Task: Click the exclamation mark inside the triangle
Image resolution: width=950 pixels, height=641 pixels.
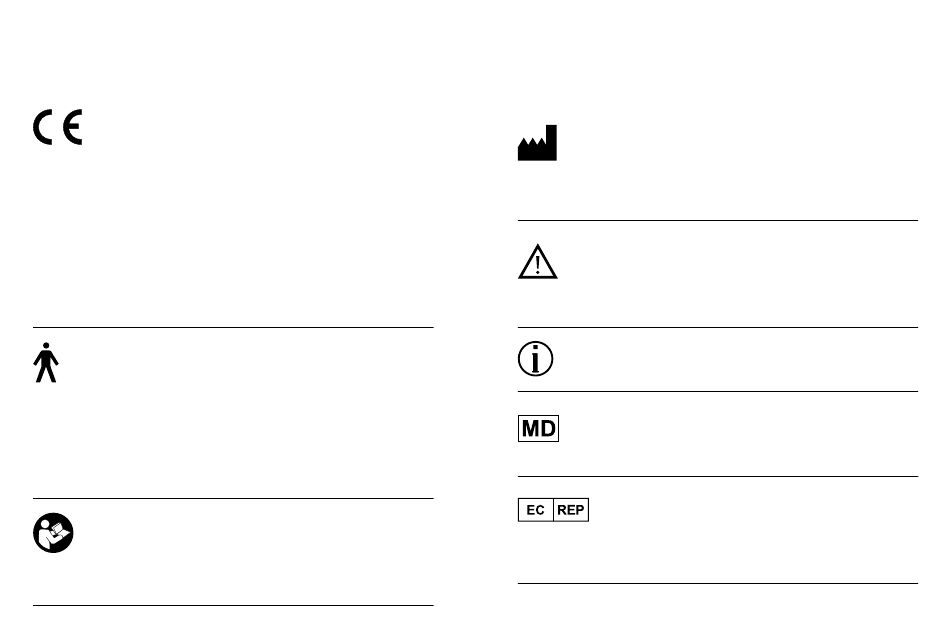Action: point(537,265)
